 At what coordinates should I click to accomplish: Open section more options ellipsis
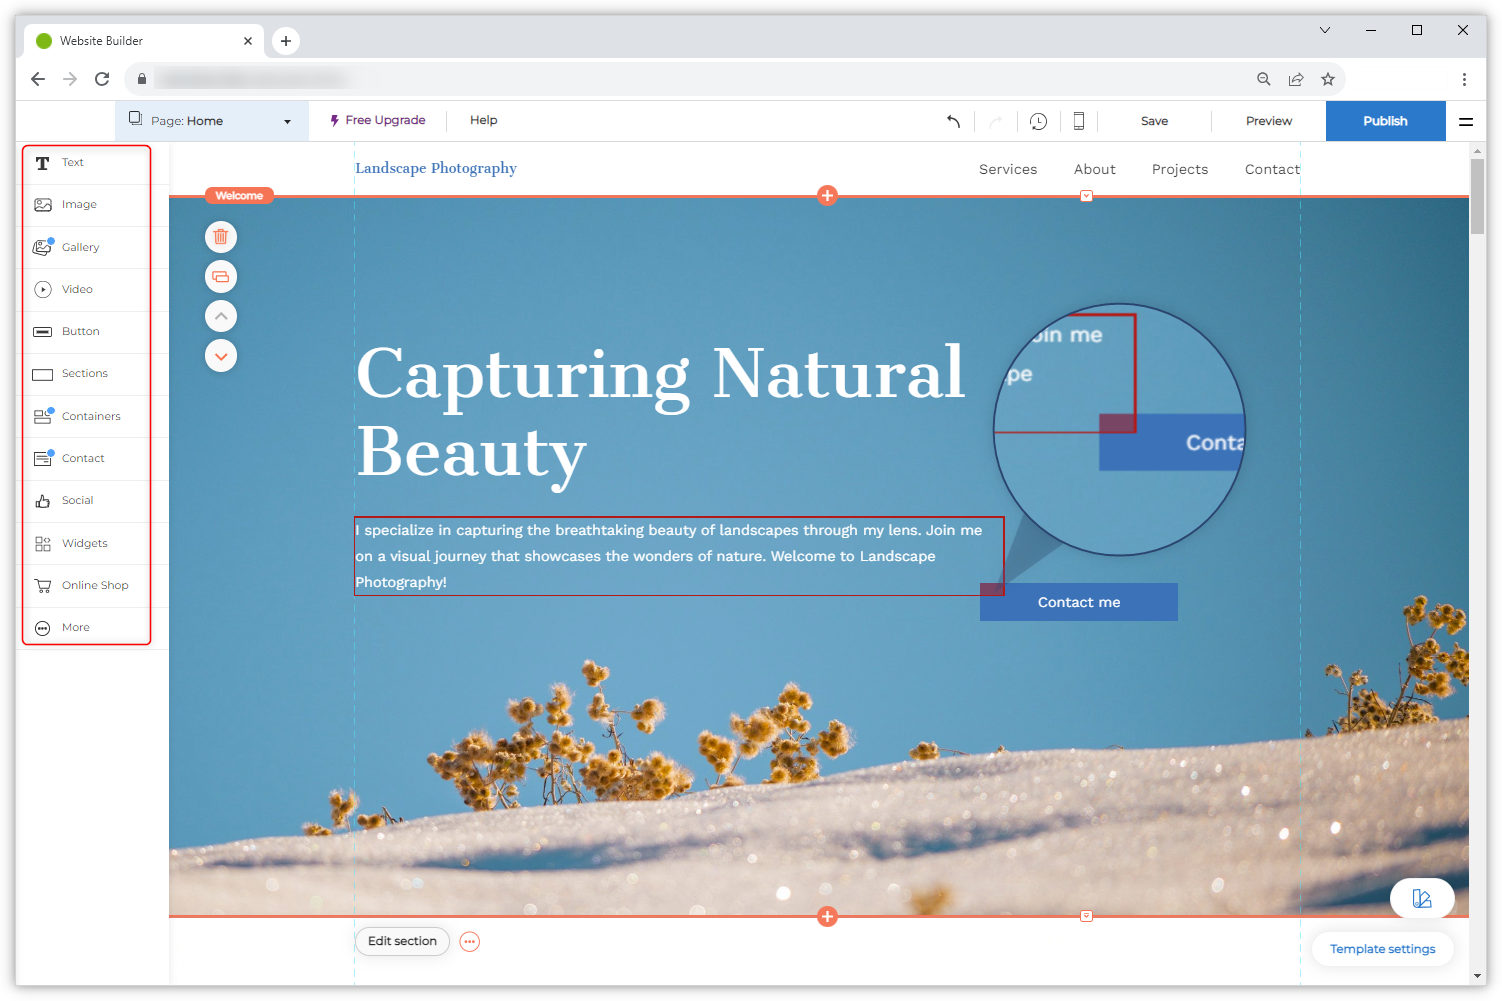coord(470,941)
